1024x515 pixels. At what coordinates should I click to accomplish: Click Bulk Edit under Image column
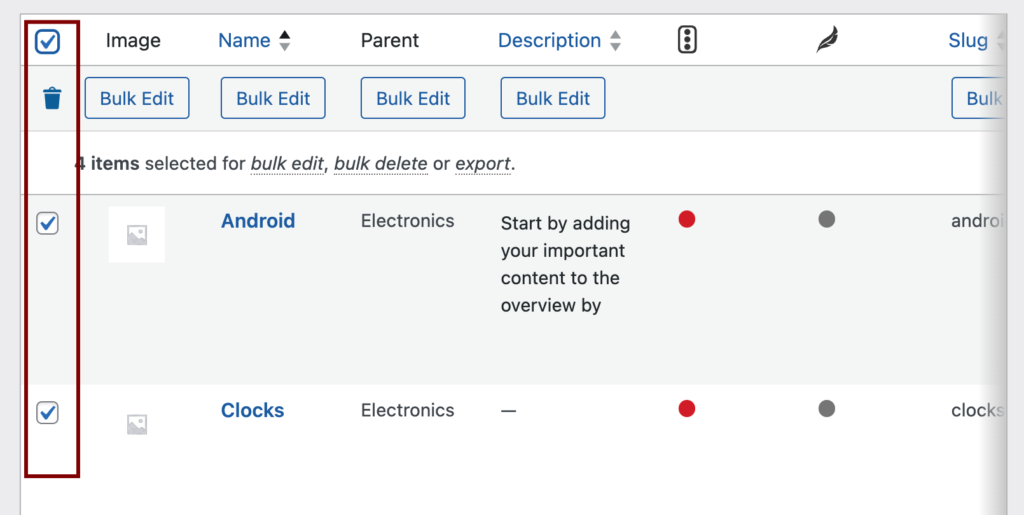click(x=137, y=98)
